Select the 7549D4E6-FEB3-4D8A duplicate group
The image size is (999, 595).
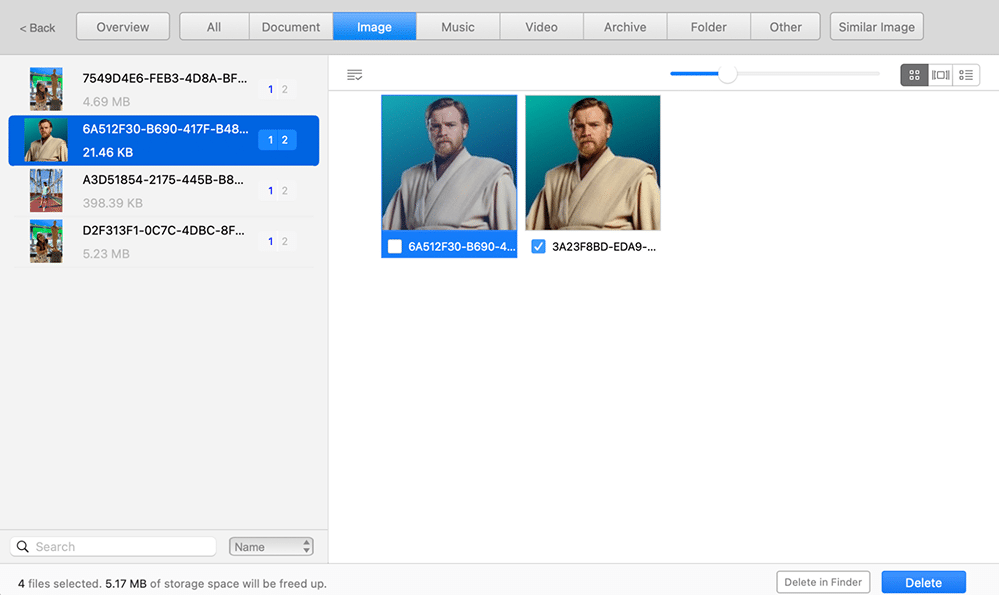(x=164, y=89)
